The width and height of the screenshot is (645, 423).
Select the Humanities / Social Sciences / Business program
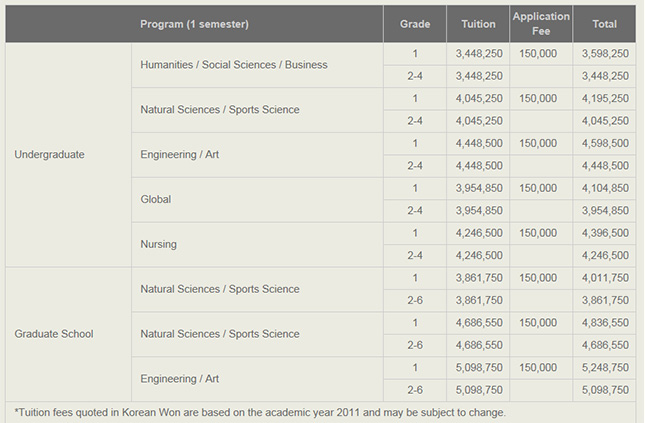point(234,65)
